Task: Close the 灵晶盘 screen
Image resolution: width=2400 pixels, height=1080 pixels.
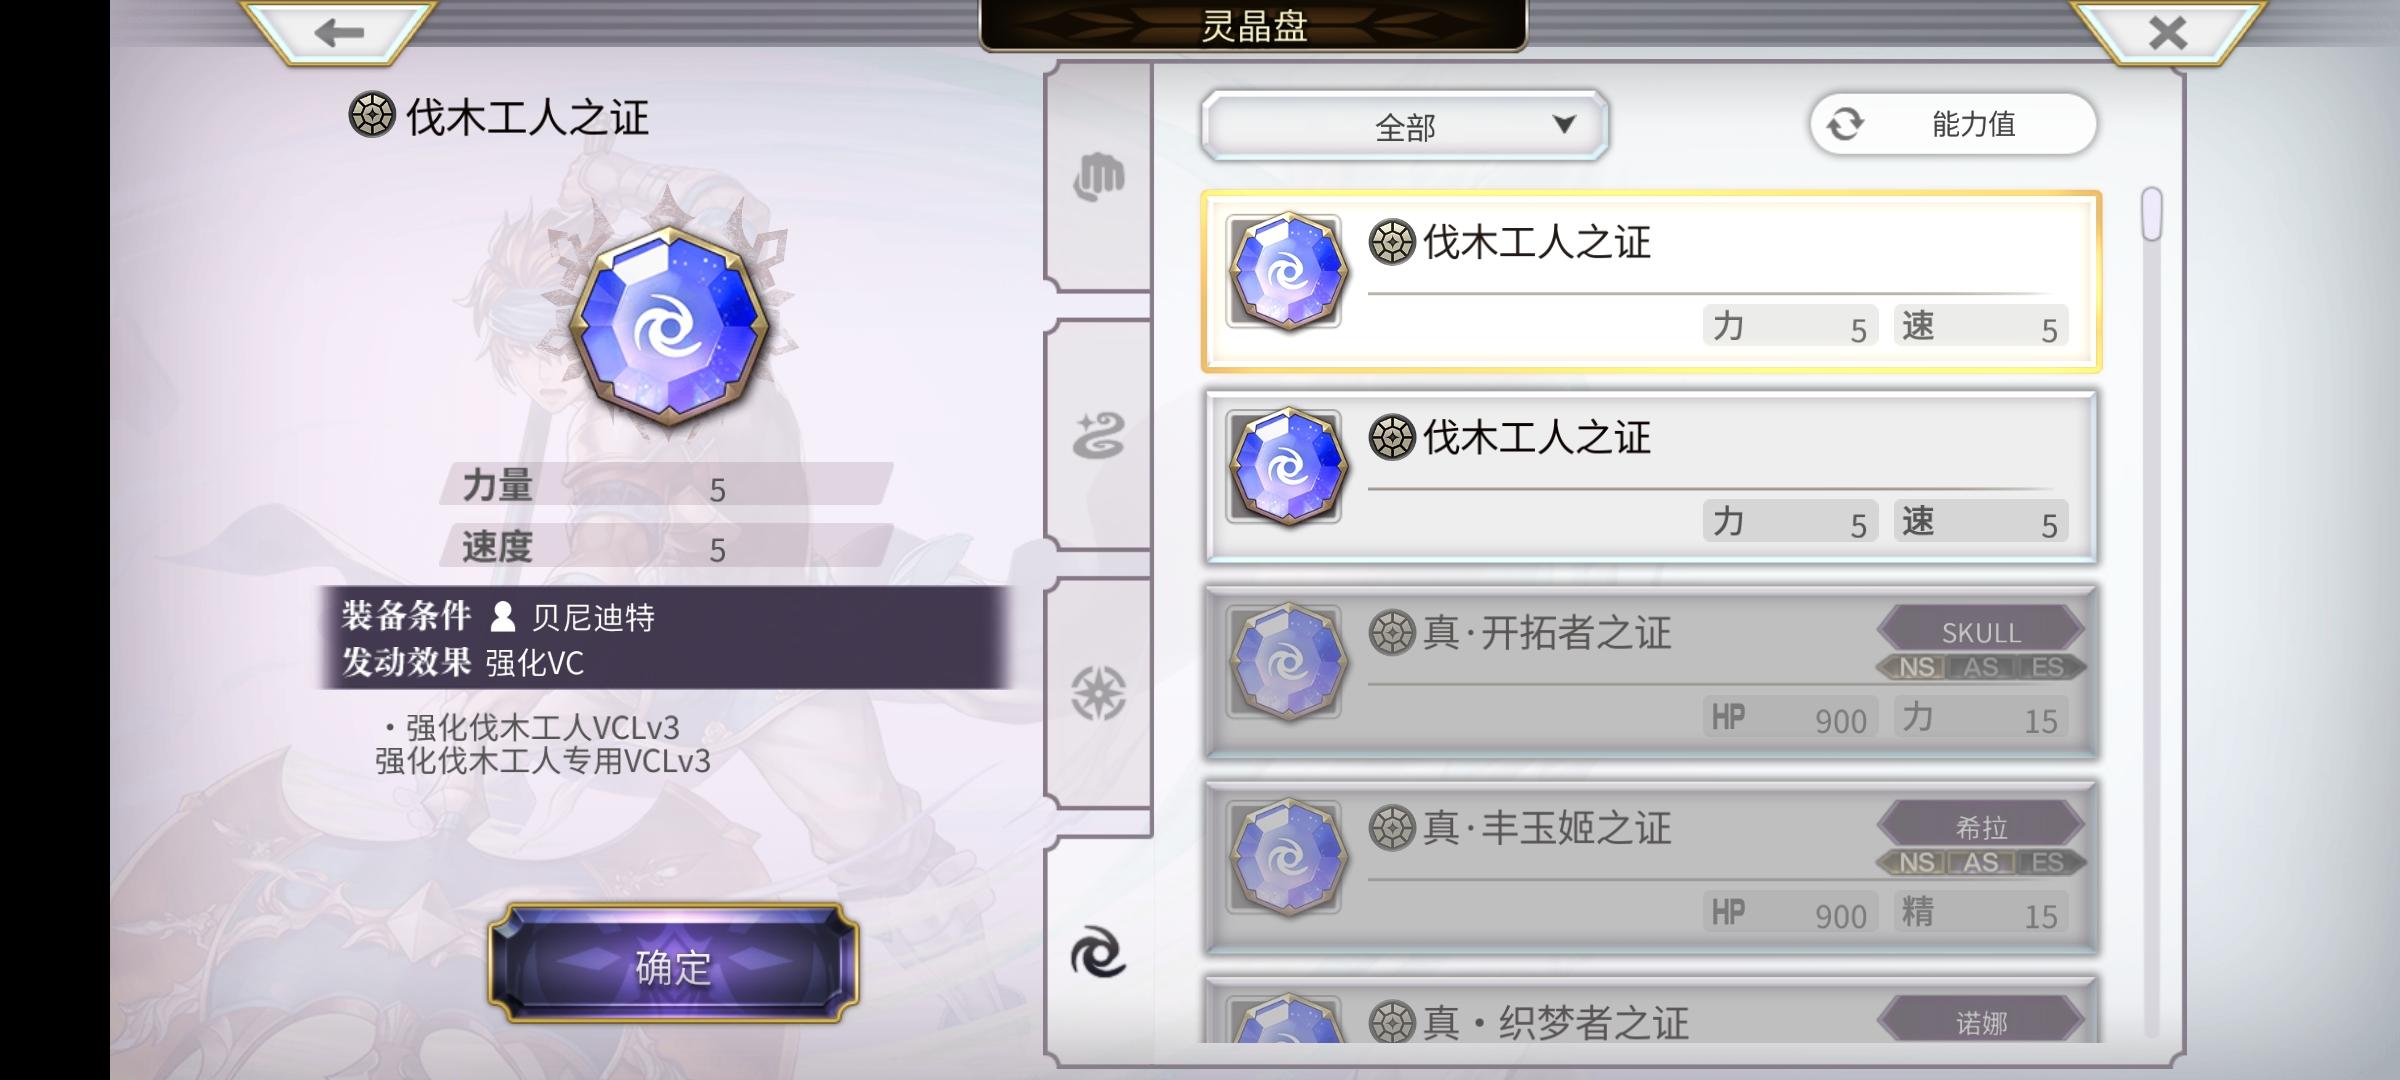Action: [2167, 32]
